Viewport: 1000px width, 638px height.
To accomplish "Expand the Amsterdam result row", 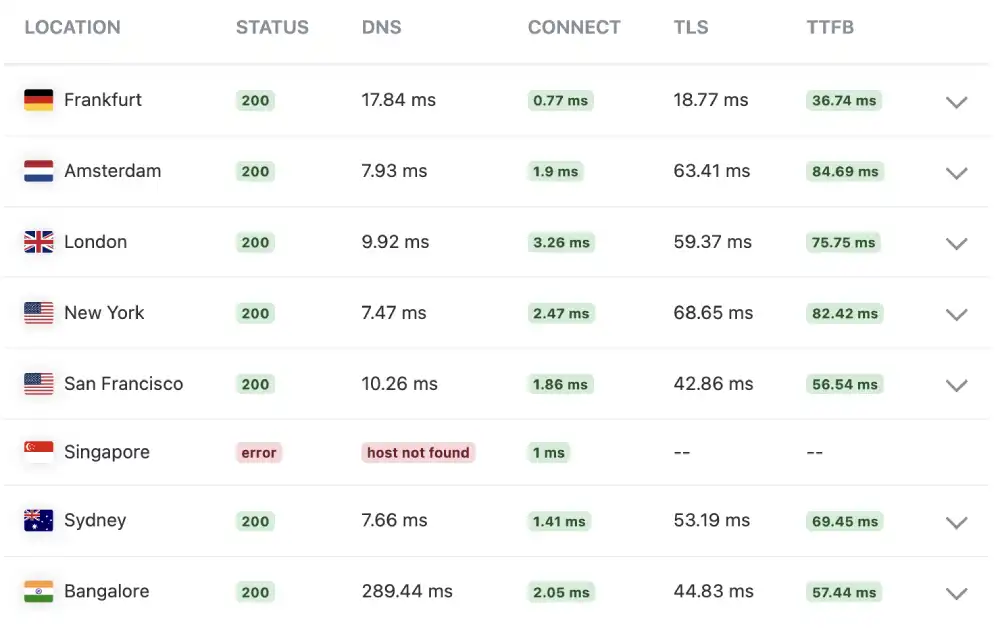I will coord(956,173).
